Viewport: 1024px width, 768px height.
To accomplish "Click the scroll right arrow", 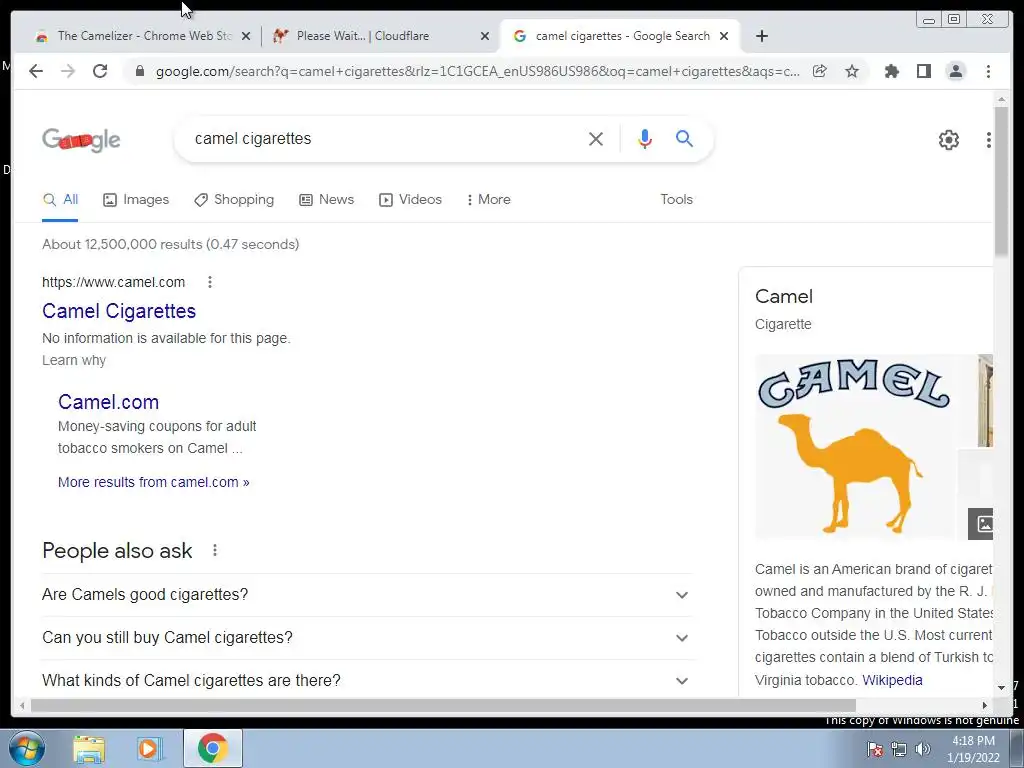I will [985, 705].
